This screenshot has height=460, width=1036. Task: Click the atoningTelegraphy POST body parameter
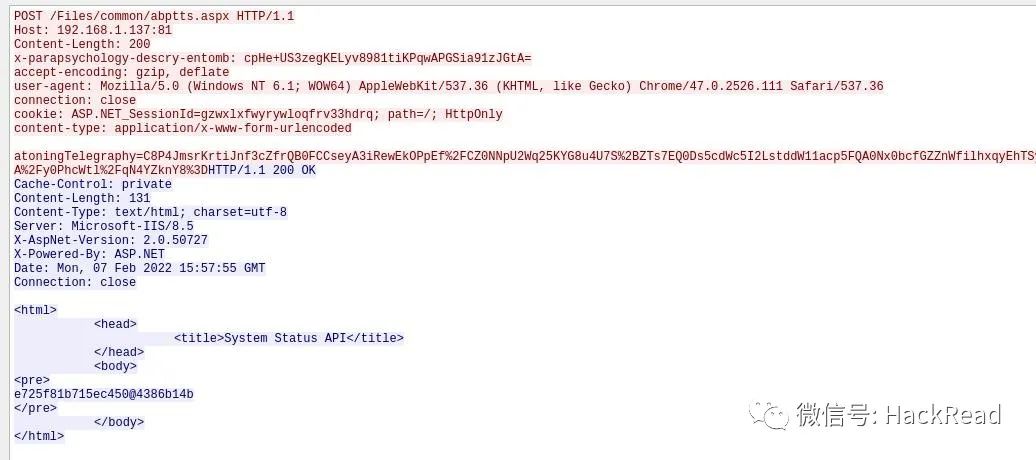tap(525, 156)
